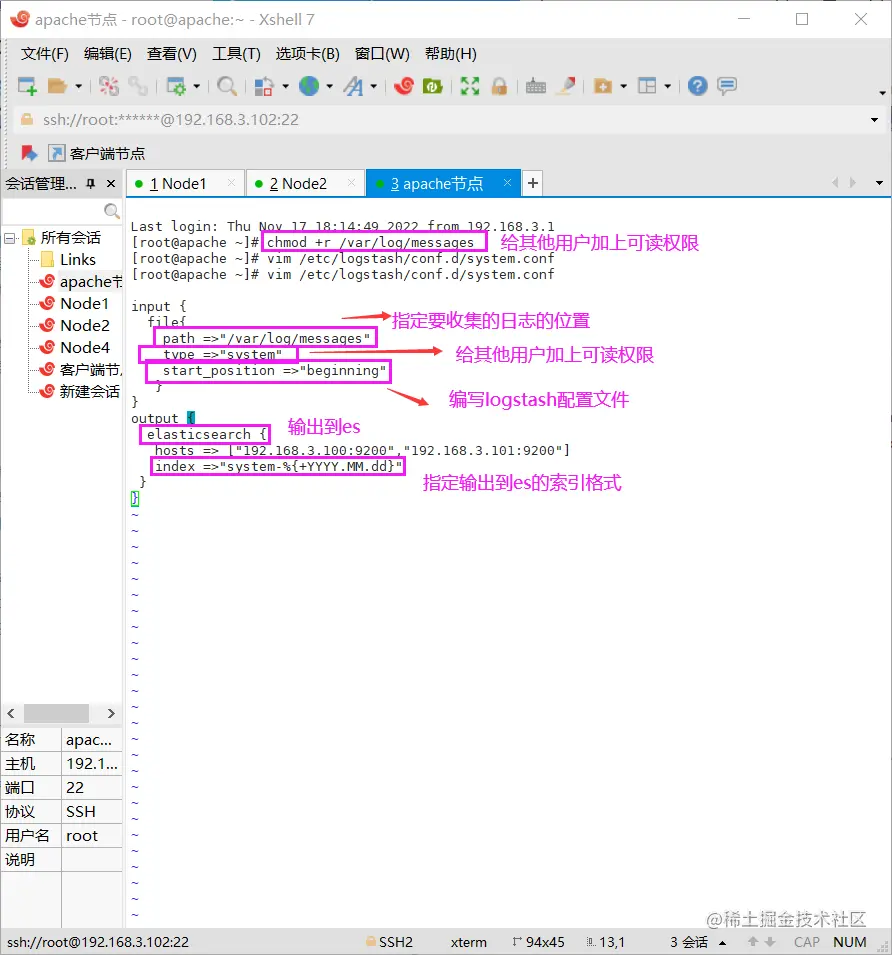Open the 窗口(W) menu
The image size is (892, 955).
tap(382, 54)
